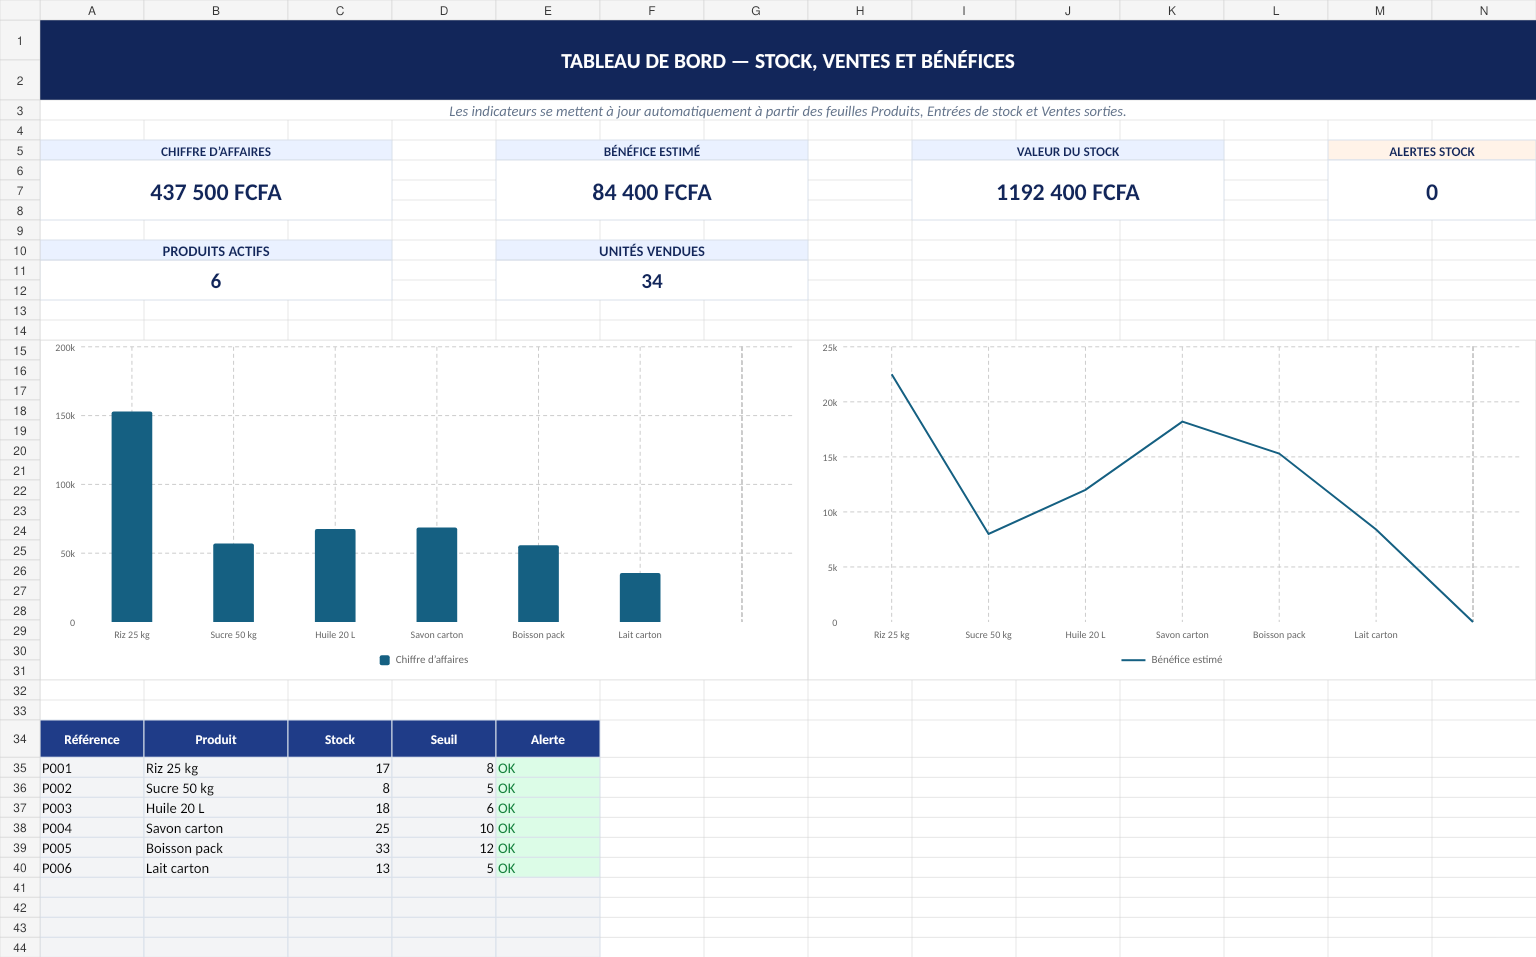Viewport: 1536px width, 957px height.
Task: Click the Bénéfice estimé legend entry
Action: pyautogui.click(x=1172, y=660)
